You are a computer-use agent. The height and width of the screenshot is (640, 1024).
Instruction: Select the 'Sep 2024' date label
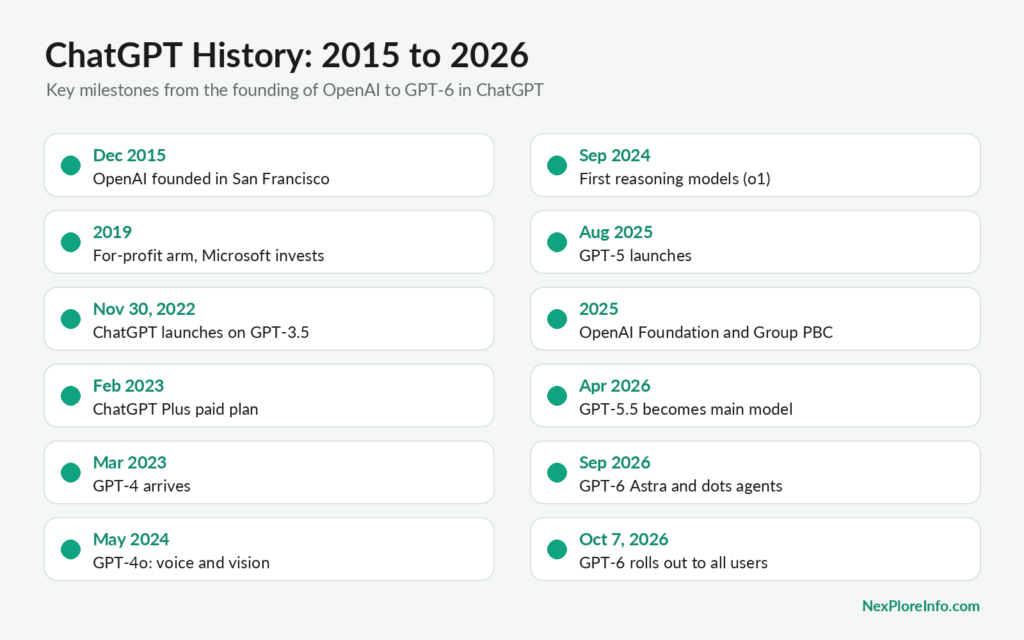pyautogui.click(x=615, y=155)
